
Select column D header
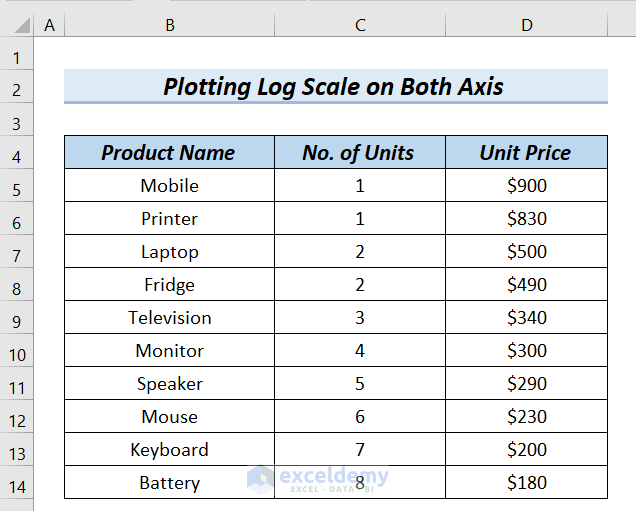[x=526, y=24]
